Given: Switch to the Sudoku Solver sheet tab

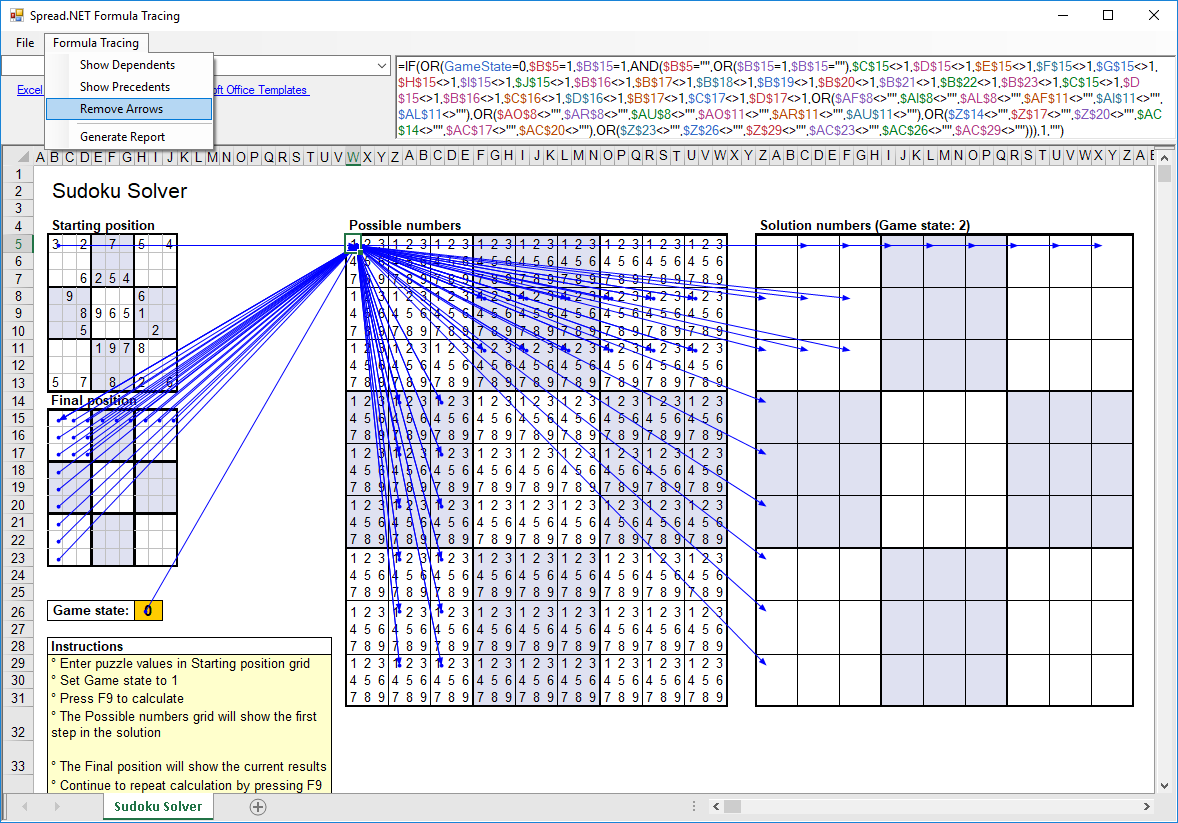Looking at the screenshot, I should coord(157,807).
